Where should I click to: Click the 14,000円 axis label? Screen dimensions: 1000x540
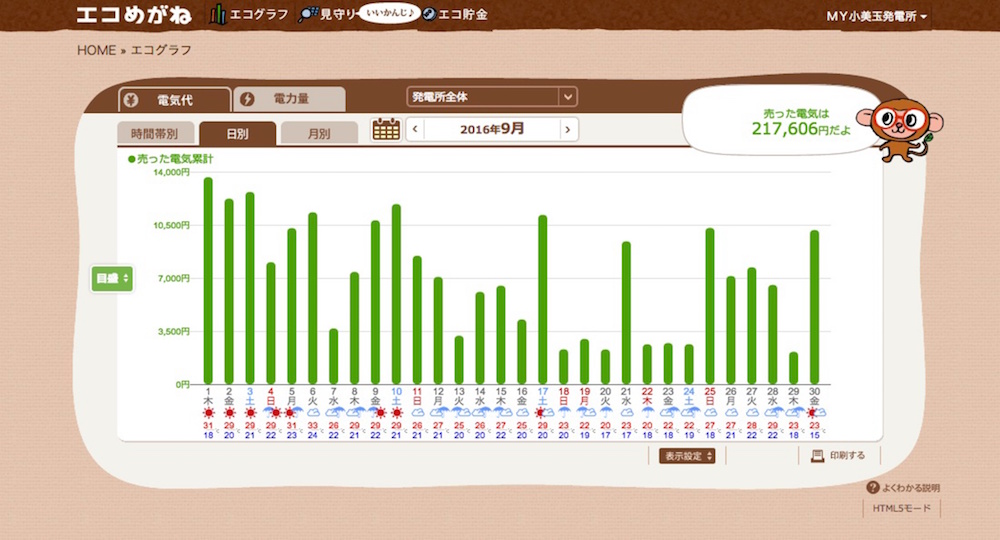172,172
